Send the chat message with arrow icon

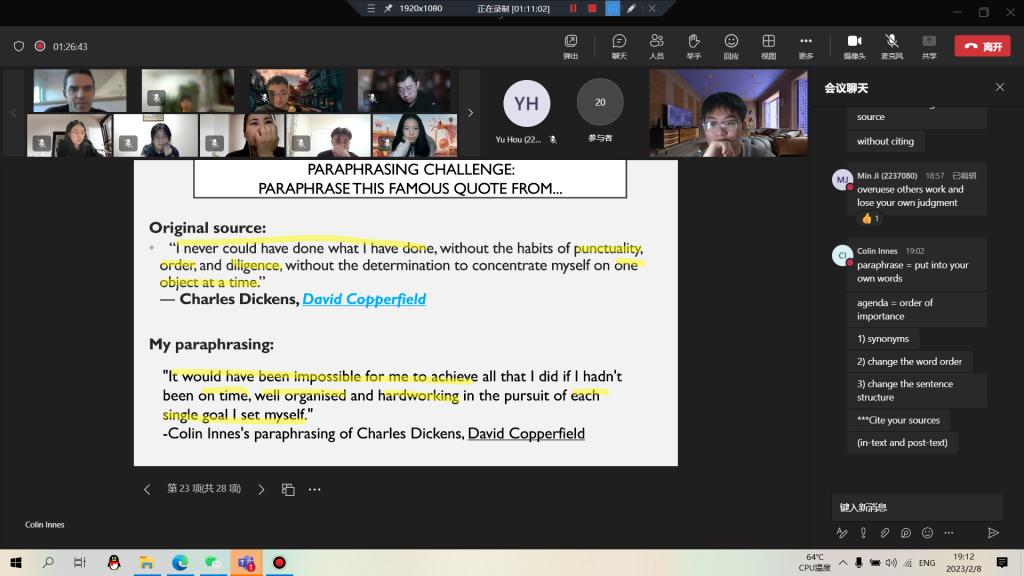coord(993,533)
